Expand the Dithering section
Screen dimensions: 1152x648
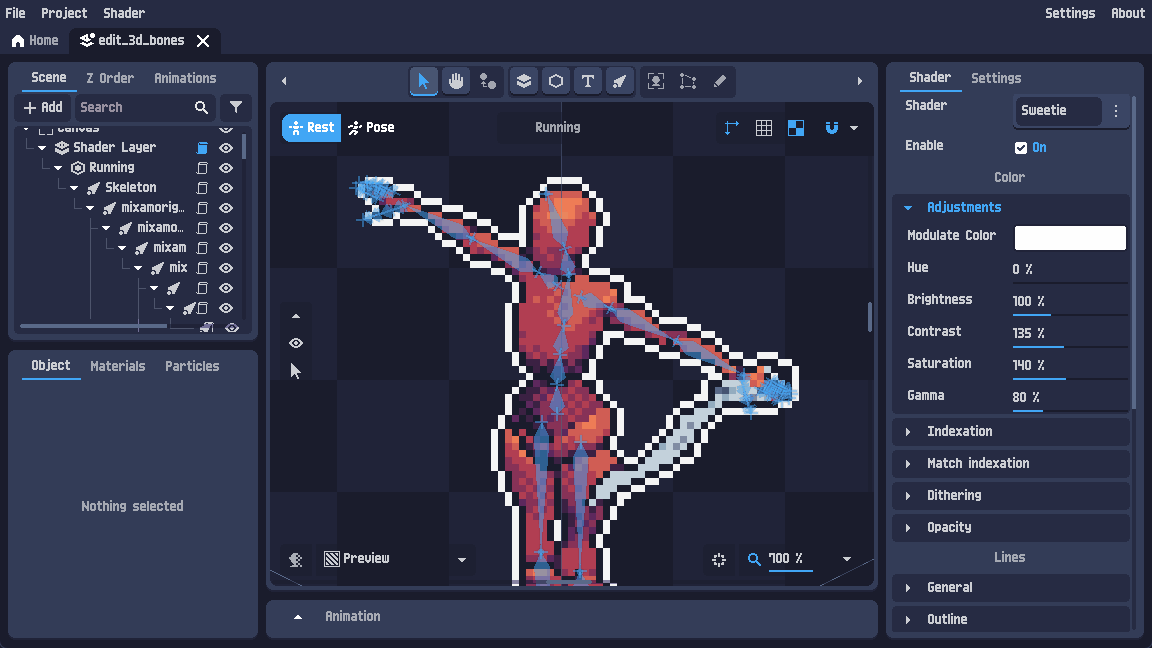(954, 495)
